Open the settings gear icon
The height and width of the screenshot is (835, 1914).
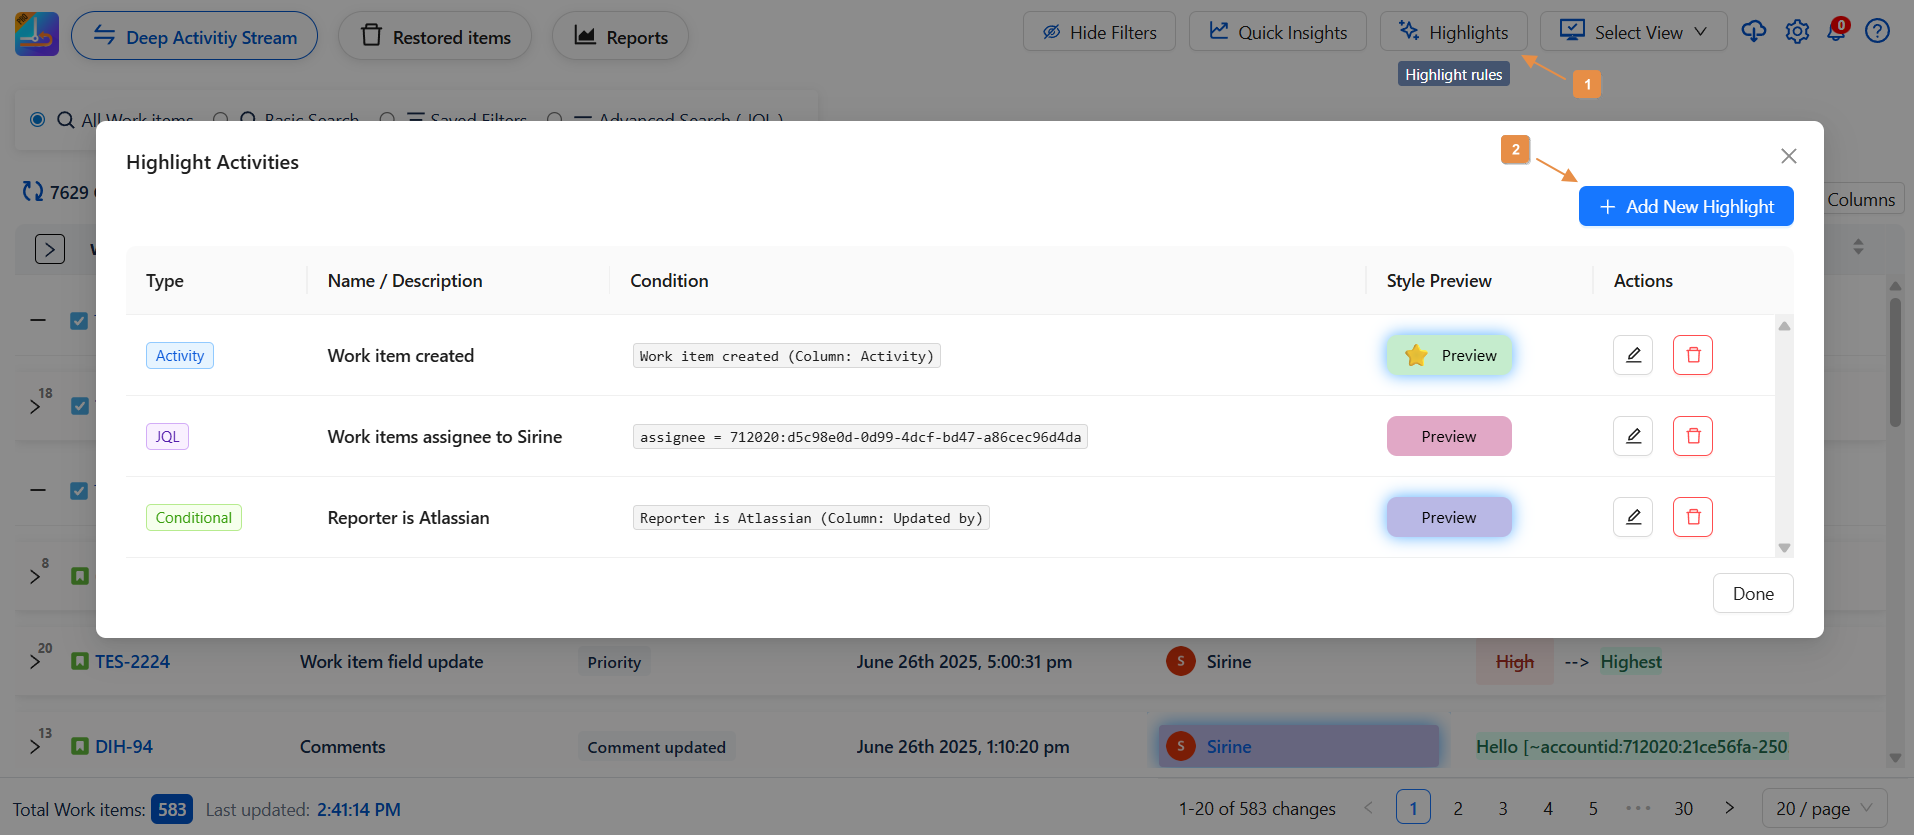click(1797, 32)
